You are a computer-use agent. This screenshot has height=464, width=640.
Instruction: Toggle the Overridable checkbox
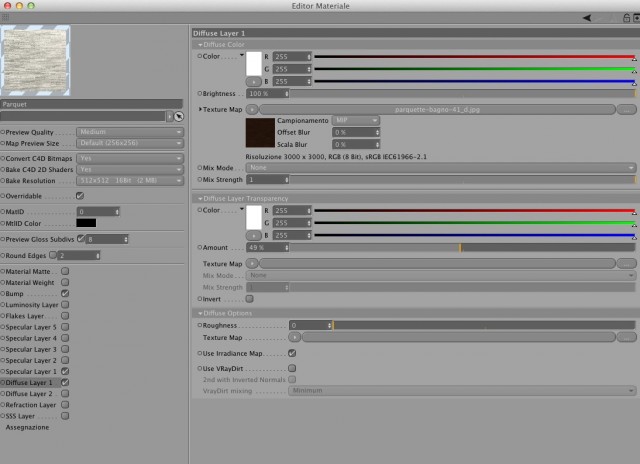pyautogui.click(x=80, y=196)
